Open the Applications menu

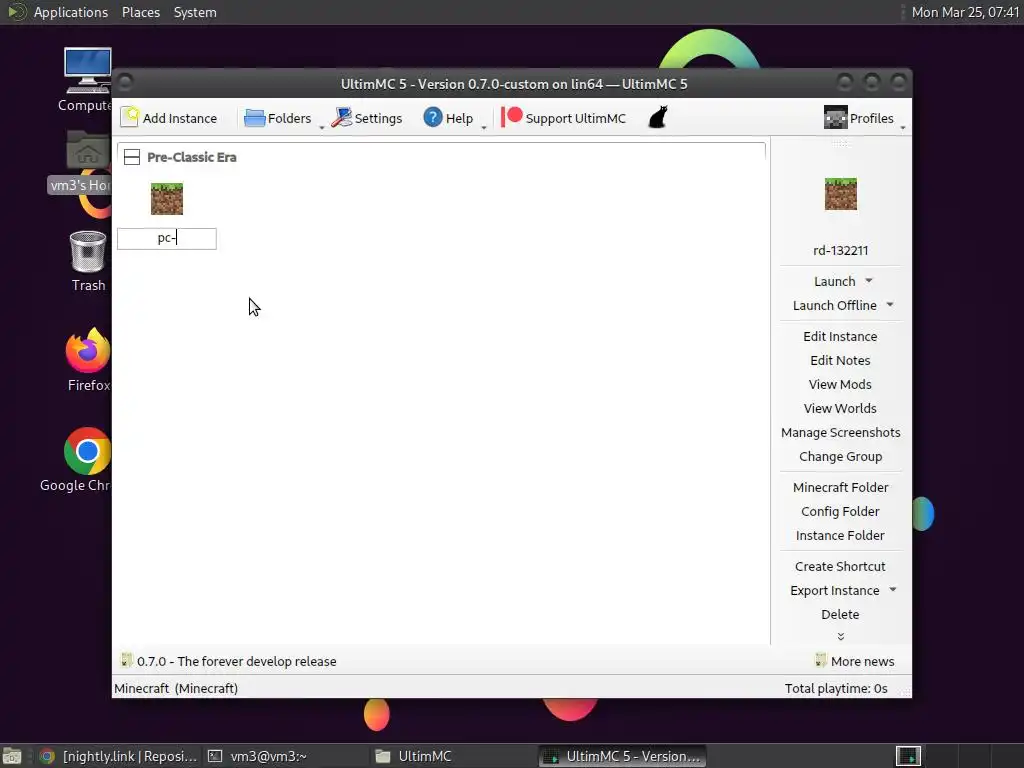pyautogui.click(x=71, y=12)
